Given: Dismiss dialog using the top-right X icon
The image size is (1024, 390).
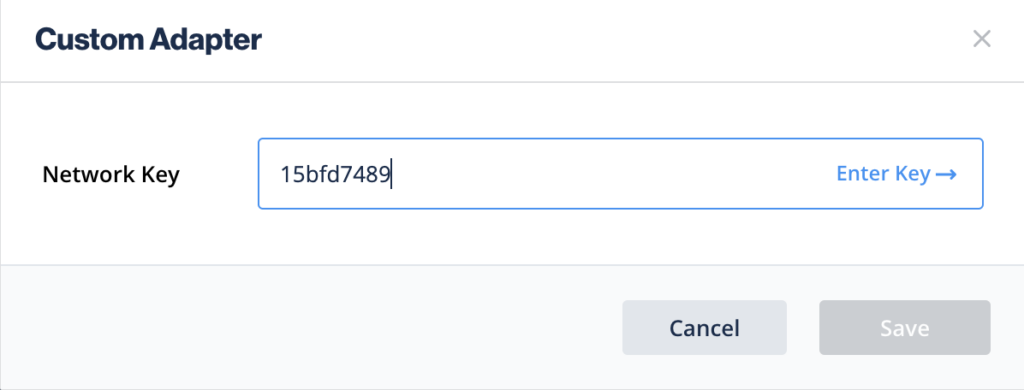Looking at the screenshot, I should [x=982, y=39].
